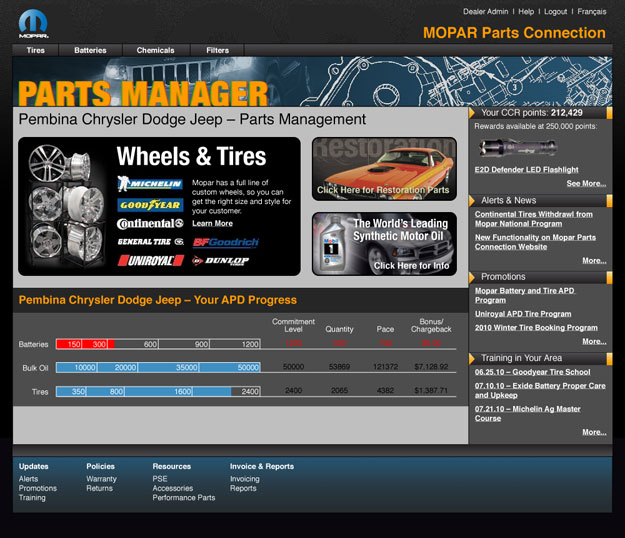Open the Restoration Parts banner

pos(384,169)
